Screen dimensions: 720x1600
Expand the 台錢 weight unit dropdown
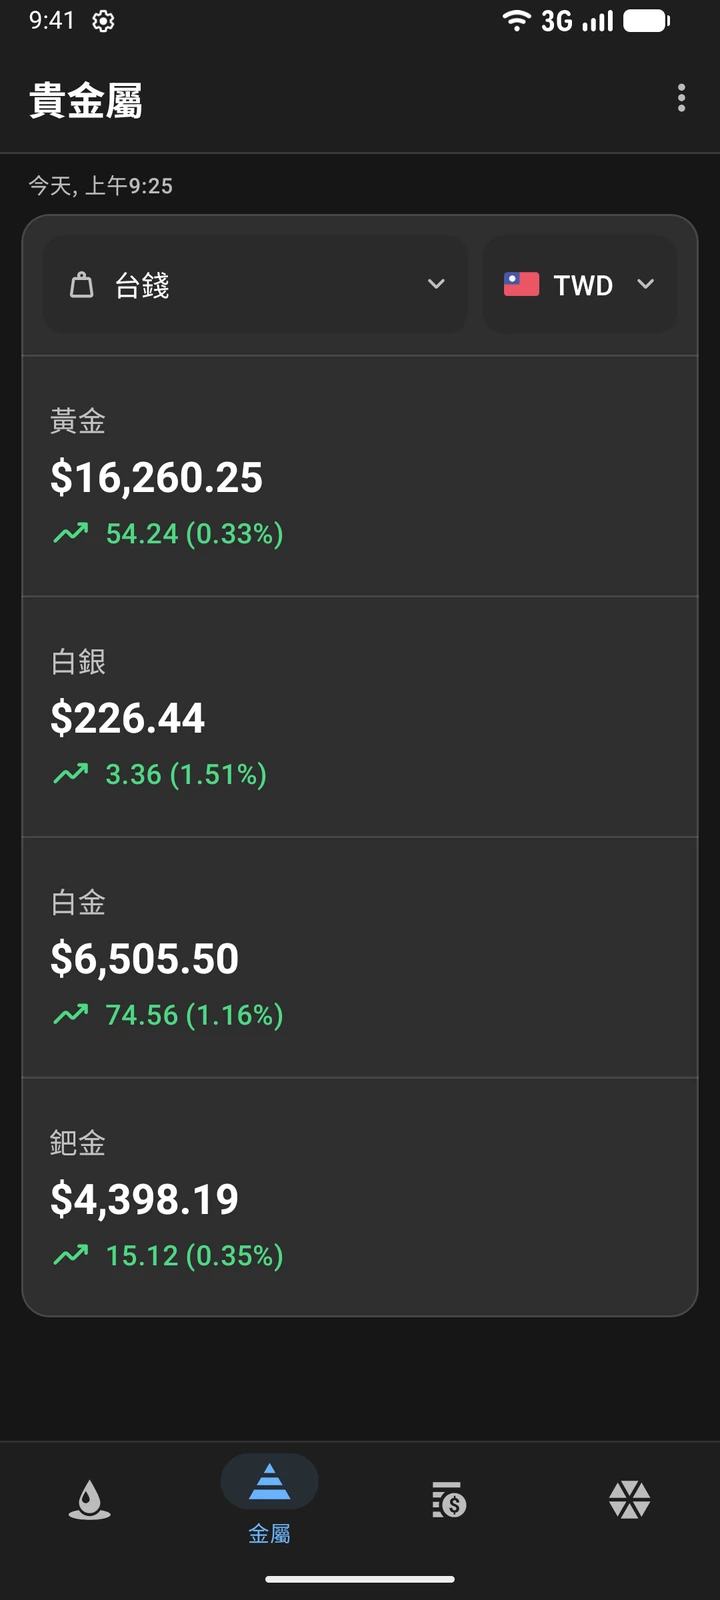255,285
